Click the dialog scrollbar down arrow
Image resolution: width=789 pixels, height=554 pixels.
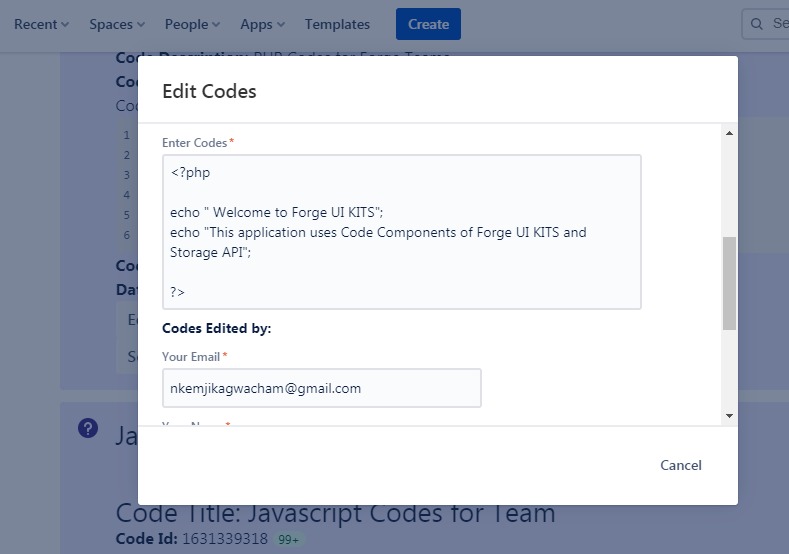tap(729, 416)
